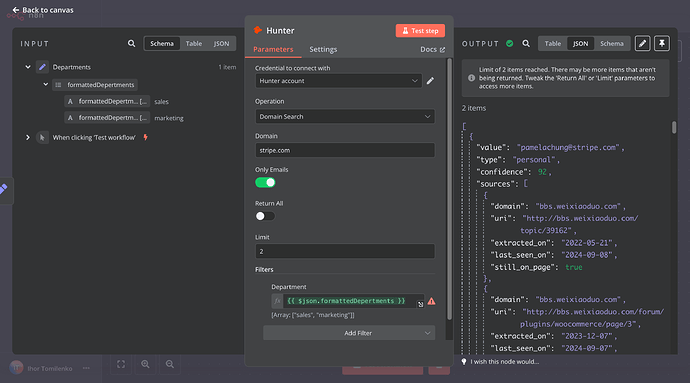Edit the Hunter account credential

click(430, 81)
